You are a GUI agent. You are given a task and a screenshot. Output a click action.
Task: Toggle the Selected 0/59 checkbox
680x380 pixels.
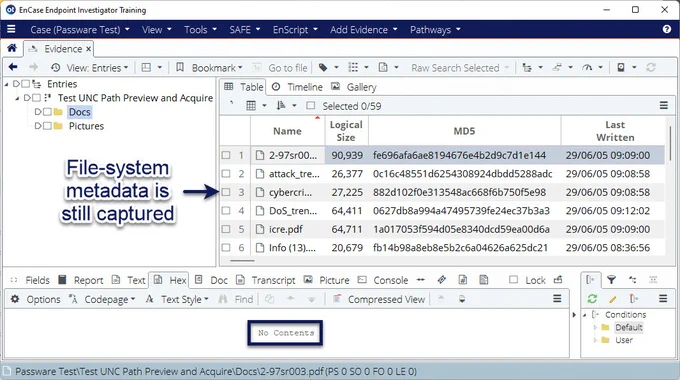[x=311, y=105]
